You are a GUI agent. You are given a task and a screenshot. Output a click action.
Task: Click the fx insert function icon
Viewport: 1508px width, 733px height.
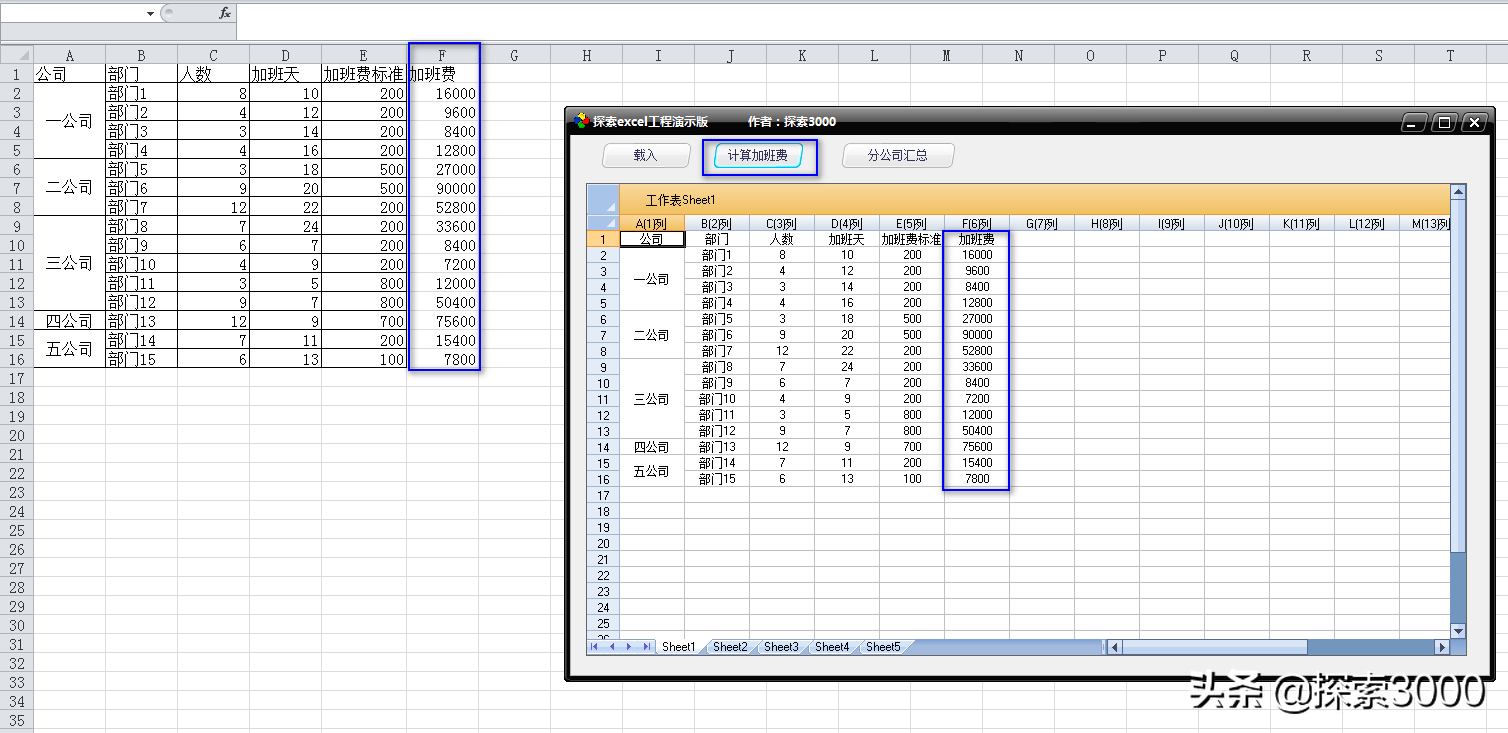(x=225, y=13)
